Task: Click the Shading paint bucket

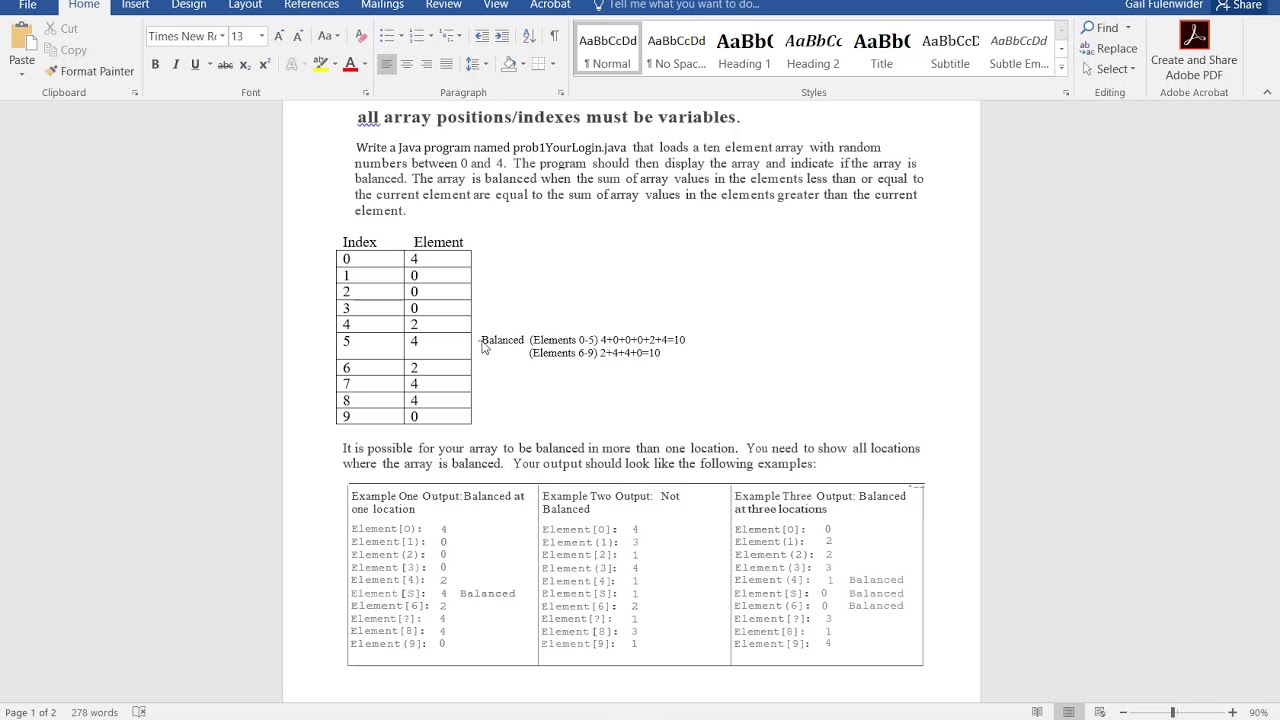Action: 509,65
